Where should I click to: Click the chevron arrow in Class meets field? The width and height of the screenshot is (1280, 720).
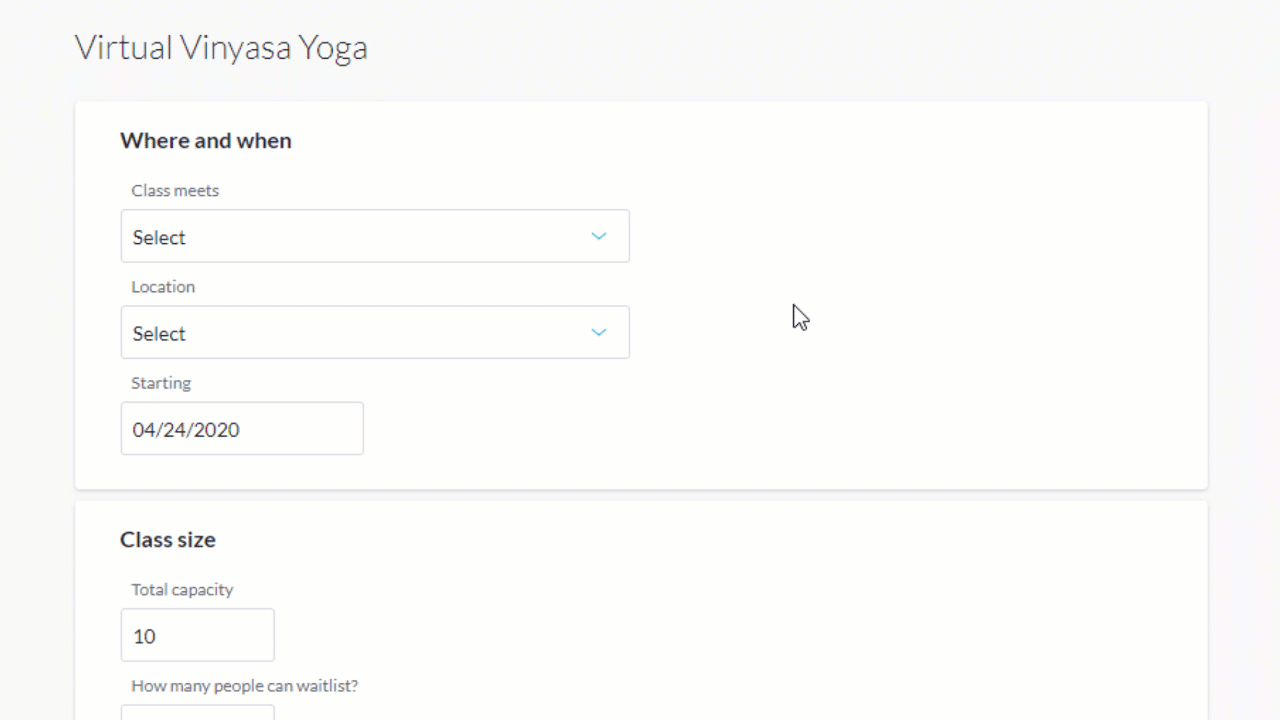tap(598, 236)
